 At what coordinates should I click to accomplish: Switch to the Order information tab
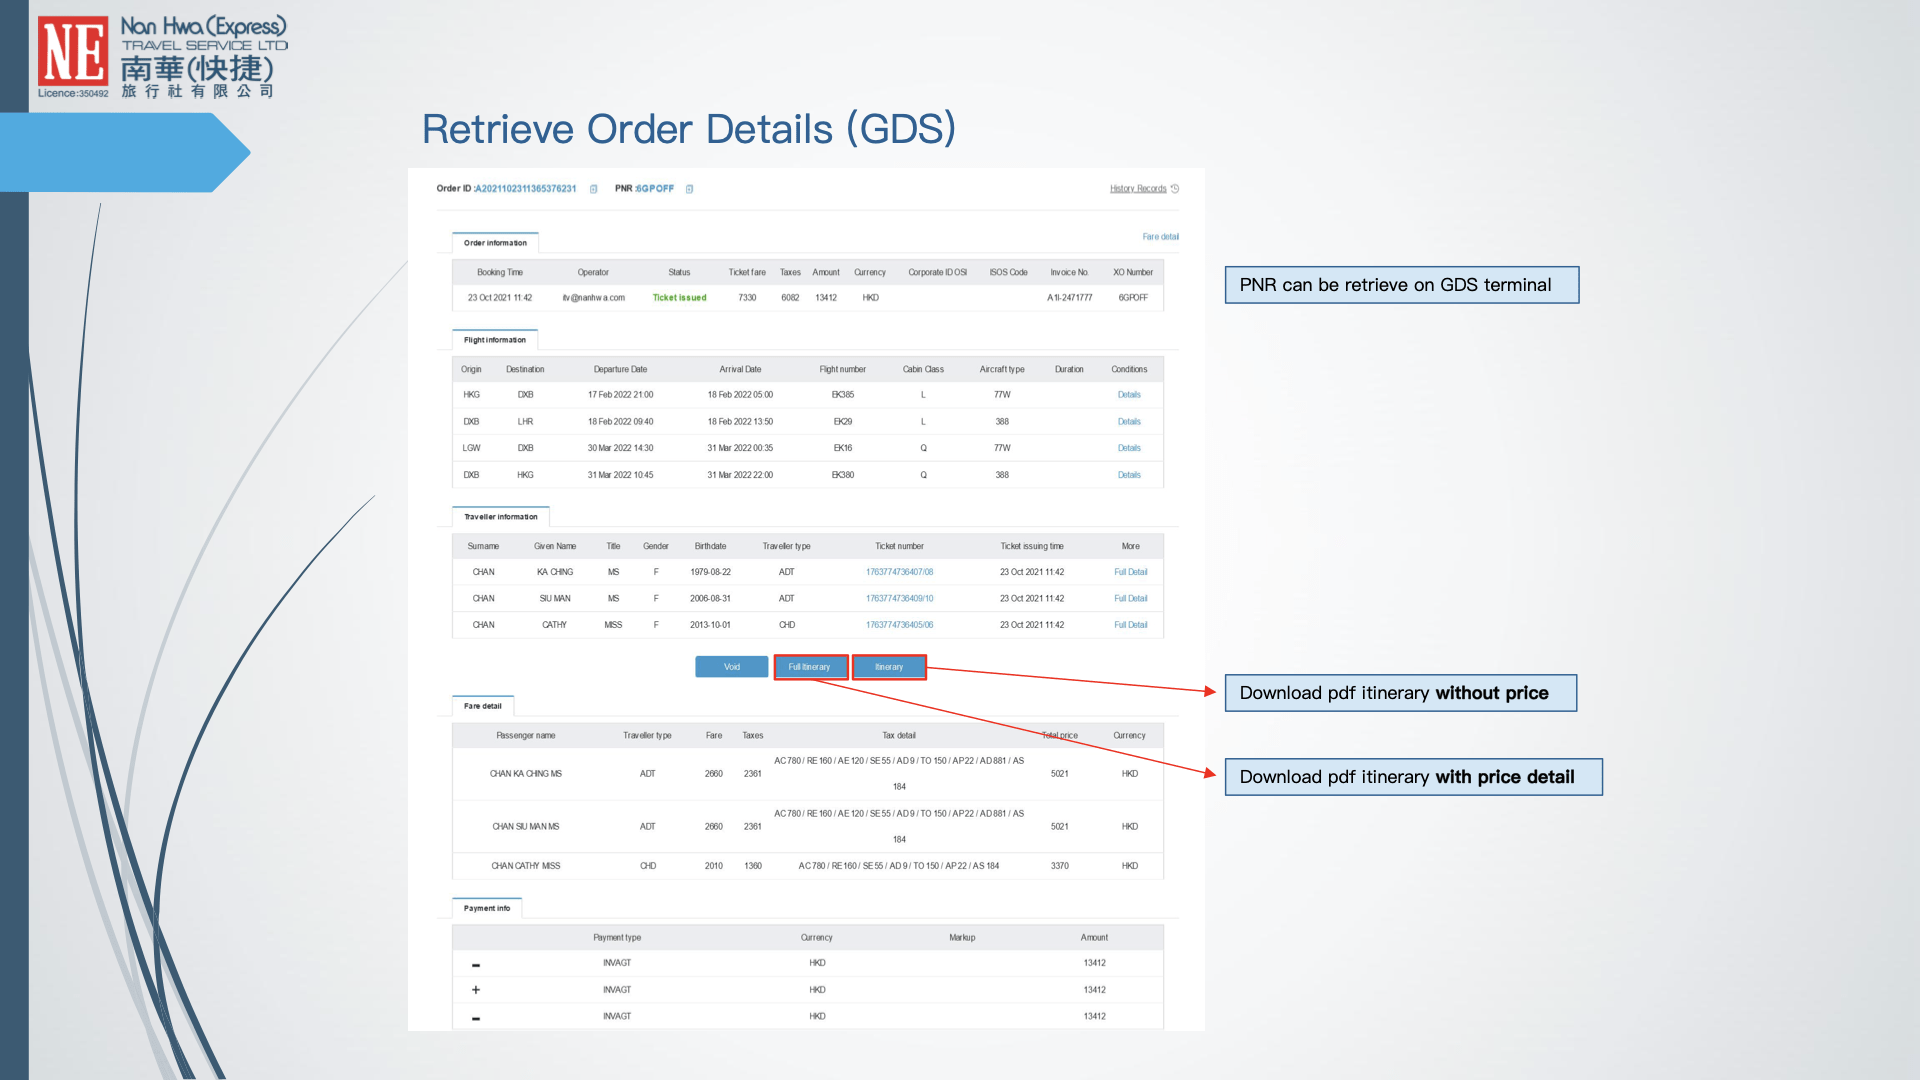coord(495,242)
